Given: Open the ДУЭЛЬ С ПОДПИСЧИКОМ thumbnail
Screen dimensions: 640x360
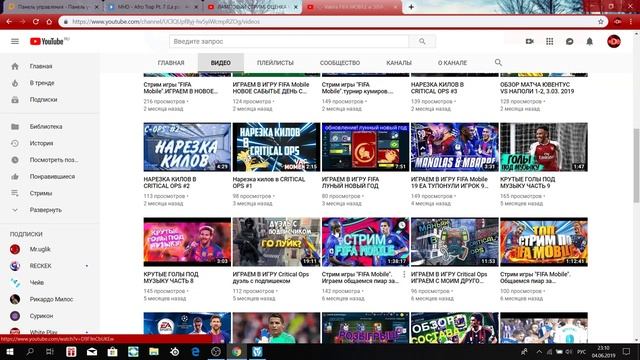Looking at the screenshot, I should (x=276, y=242).
